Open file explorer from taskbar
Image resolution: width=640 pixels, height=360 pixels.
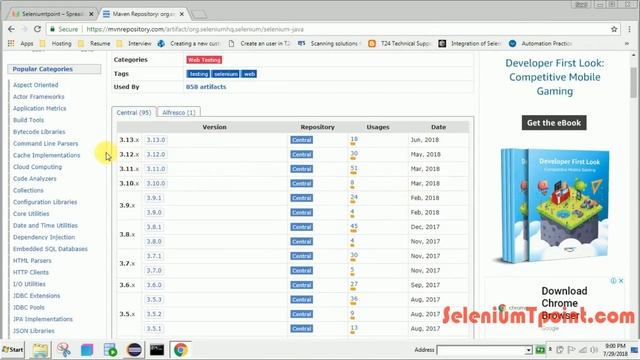40,350
